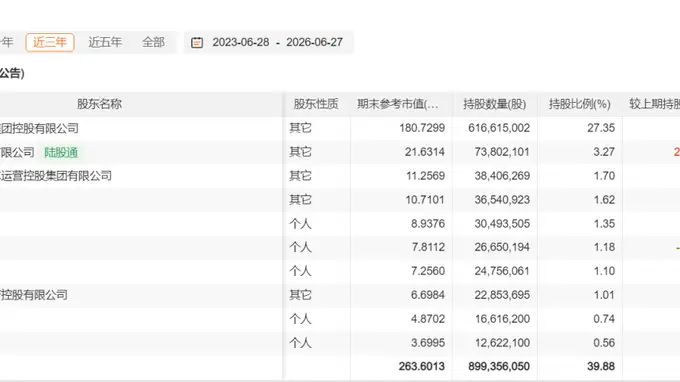Show the 全部 time range
680x382 pixels.
(154, 42)
